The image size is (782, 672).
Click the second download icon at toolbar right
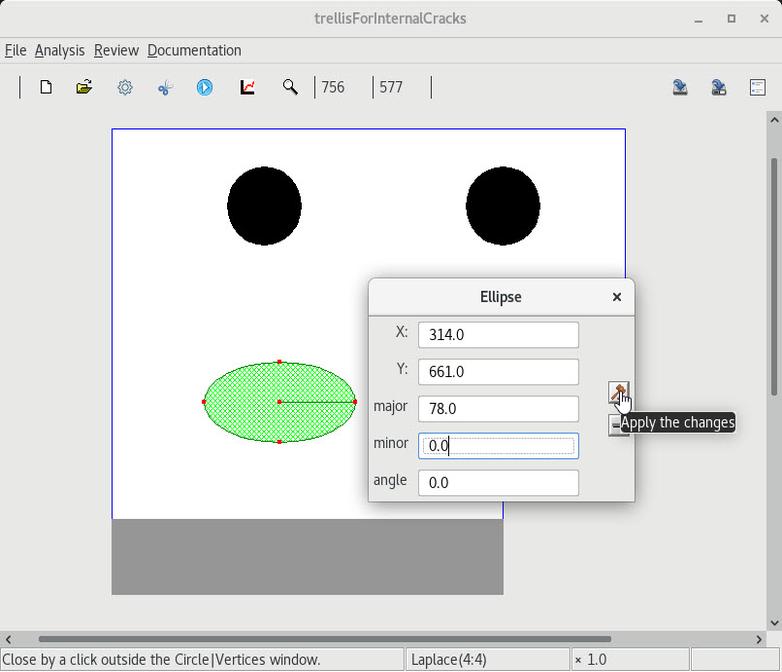[x=718, y=88]
